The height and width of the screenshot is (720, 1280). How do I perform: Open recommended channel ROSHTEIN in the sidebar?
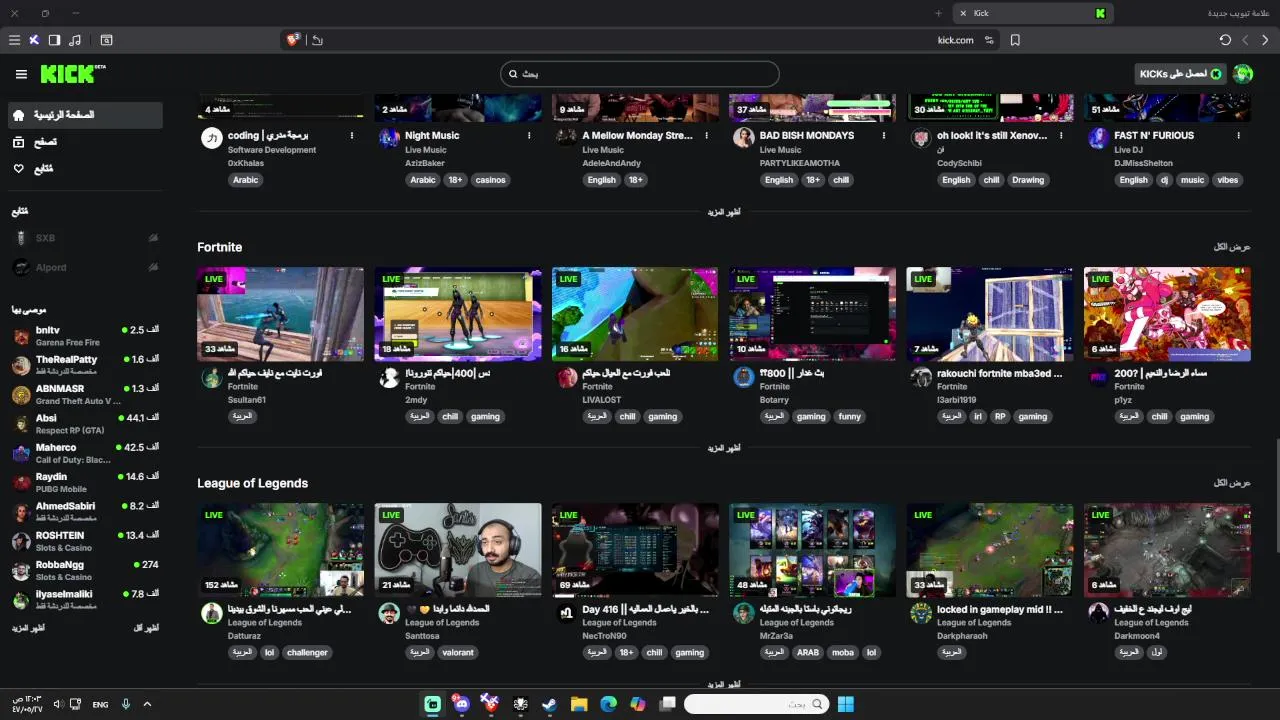(x=85, y=541)
